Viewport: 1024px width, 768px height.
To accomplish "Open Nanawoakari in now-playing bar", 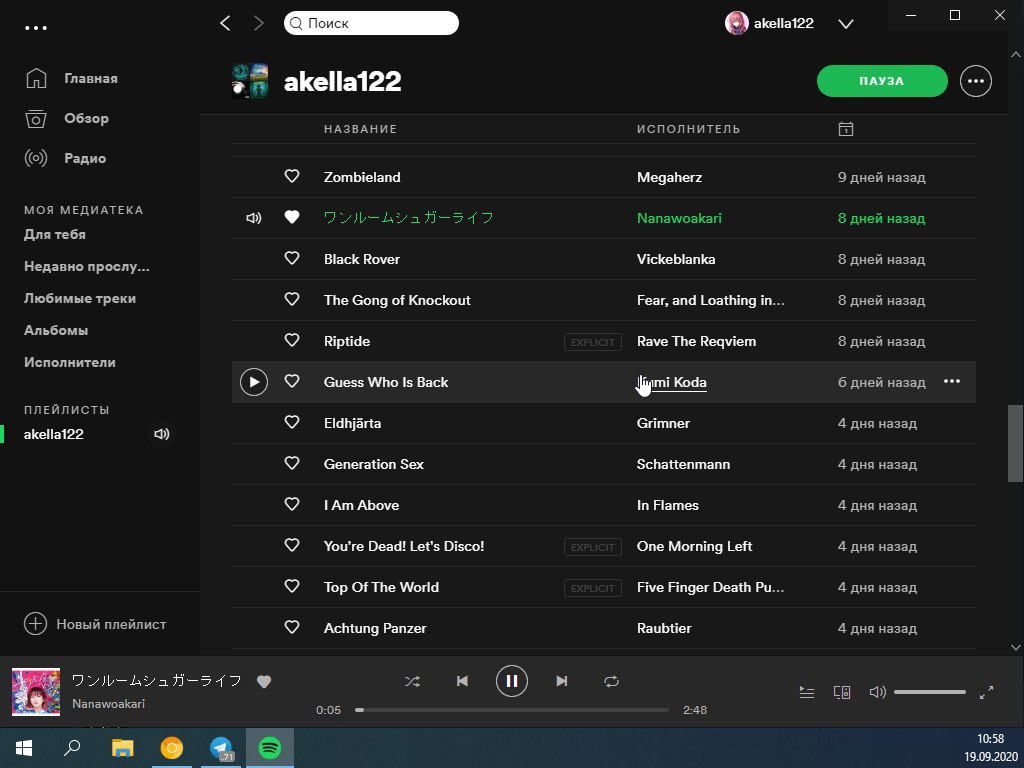I will coord(108,704).
